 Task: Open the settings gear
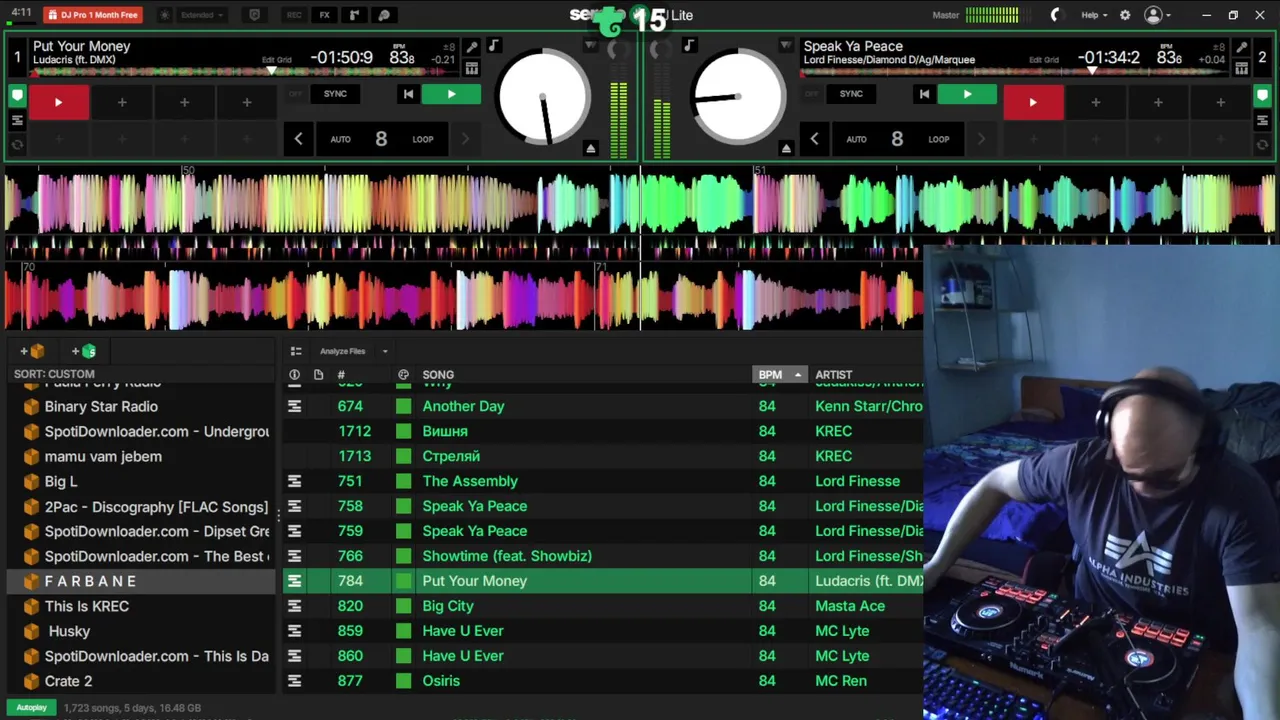tap(1125, 15)
